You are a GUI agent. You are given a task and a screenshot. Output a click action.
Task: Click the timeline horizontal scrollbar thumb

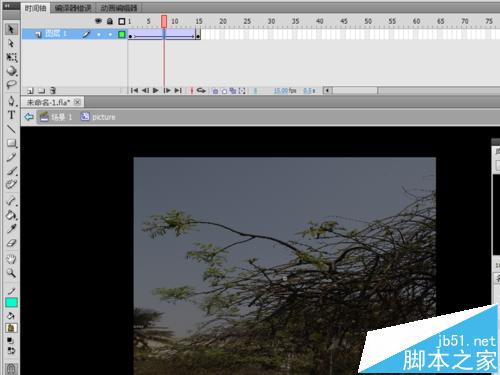click(355, 90)
